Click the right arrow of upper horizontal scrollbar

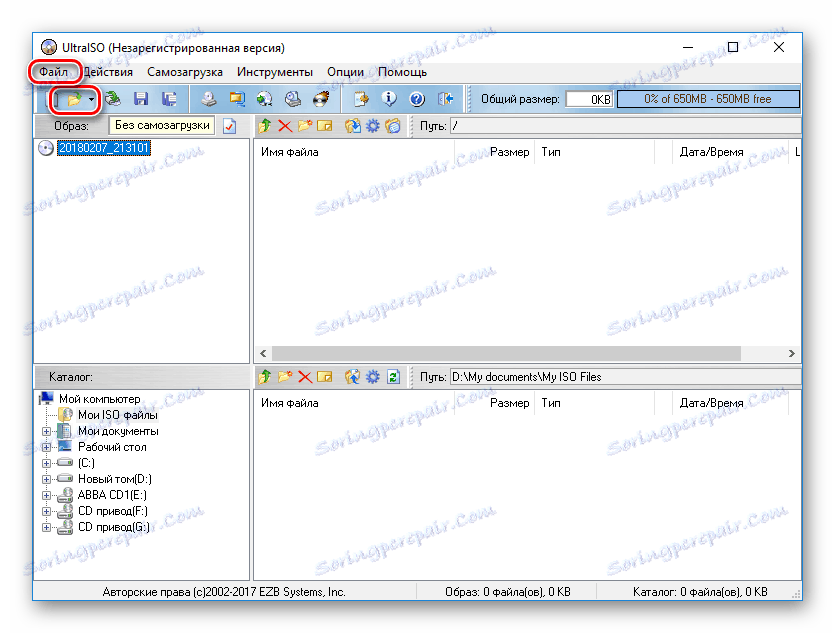point(791,354)
